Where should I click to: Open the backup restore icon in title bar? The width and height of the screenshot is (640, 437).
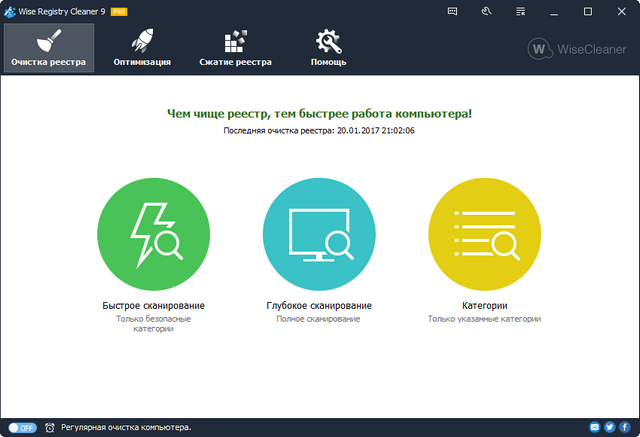[x=487, y=11]
